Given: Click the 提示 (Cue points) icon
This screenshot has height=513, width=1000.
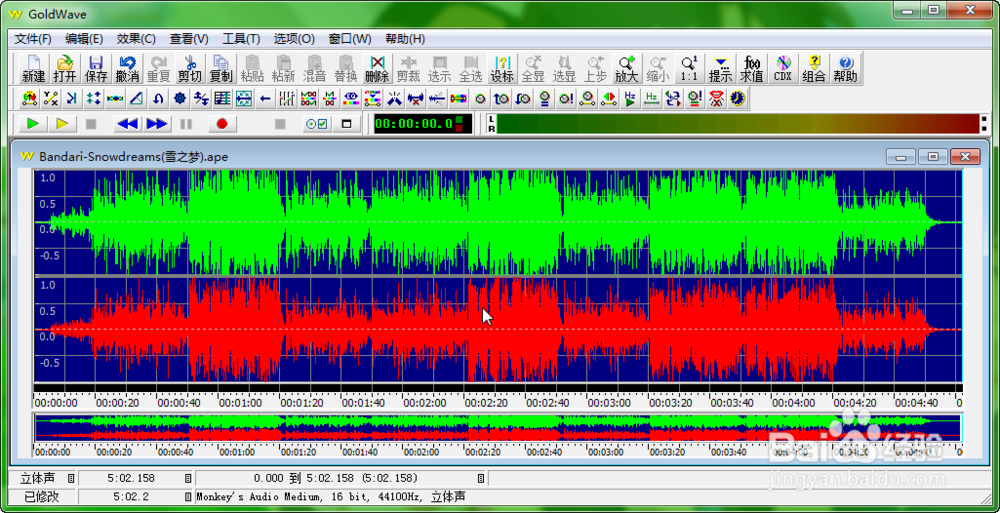Looking at the screenshot, I should [x=721, y=69].
